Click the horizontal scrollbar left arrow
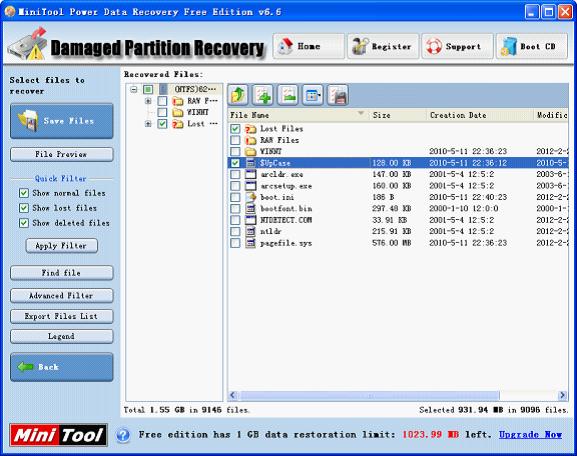The width and height of the screenshot is (577, 456). coord(233,395)
